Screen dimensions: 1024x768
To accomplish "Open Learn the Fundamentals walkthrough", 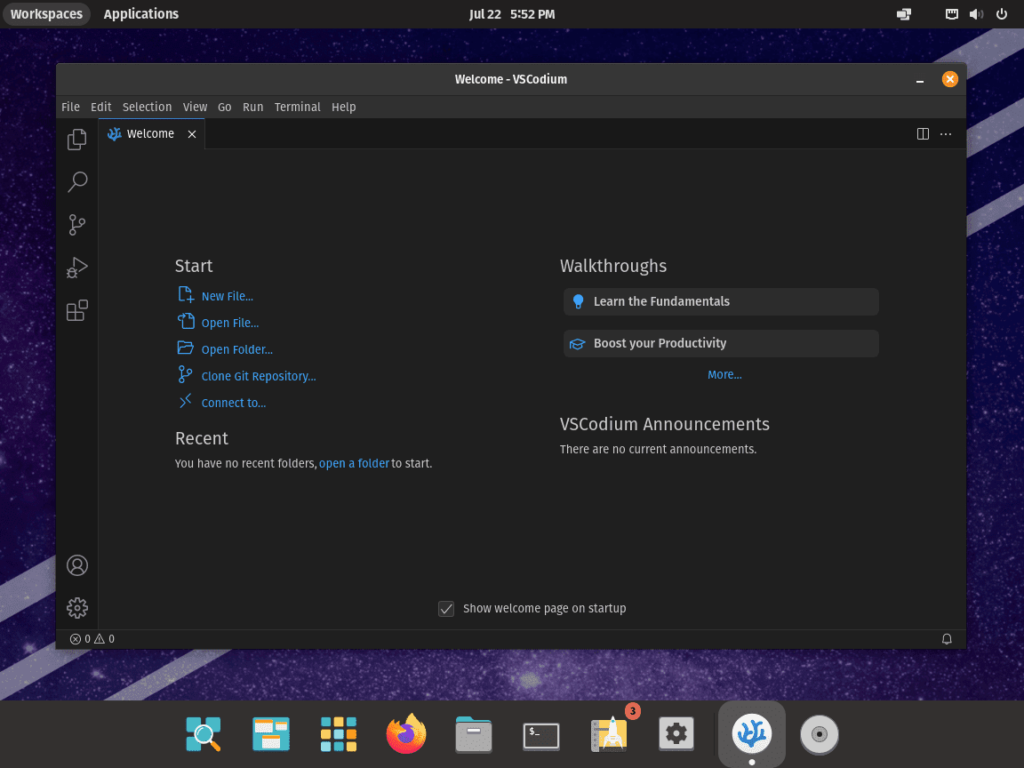I will [721, 302].
